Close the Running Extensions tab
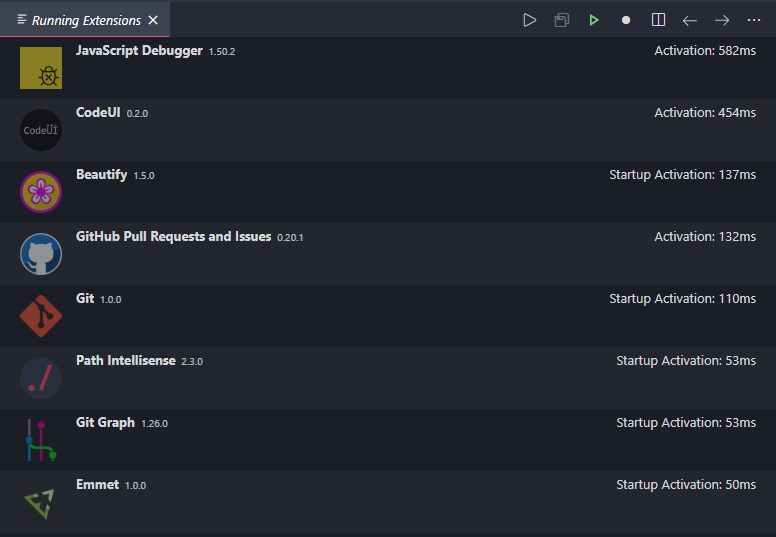This screenshot has height=537, width=776. (153, 20)
